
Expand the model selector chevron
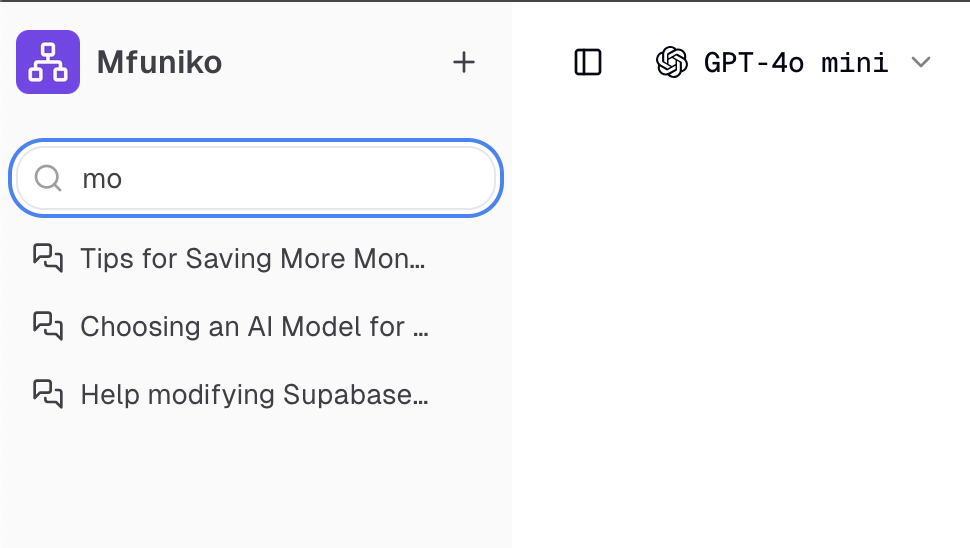[x=921, y=62]
